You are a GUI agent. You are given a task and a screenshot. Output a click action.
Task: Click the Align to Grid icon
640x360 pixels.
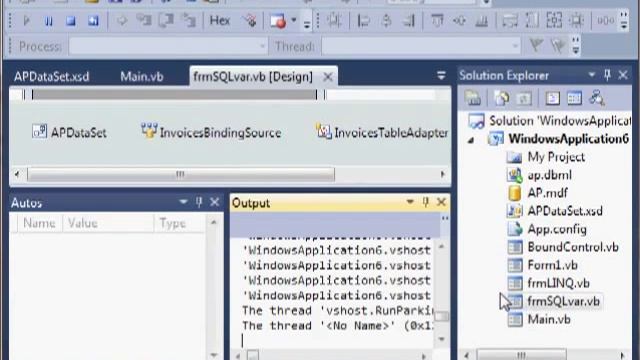[334, 20]
